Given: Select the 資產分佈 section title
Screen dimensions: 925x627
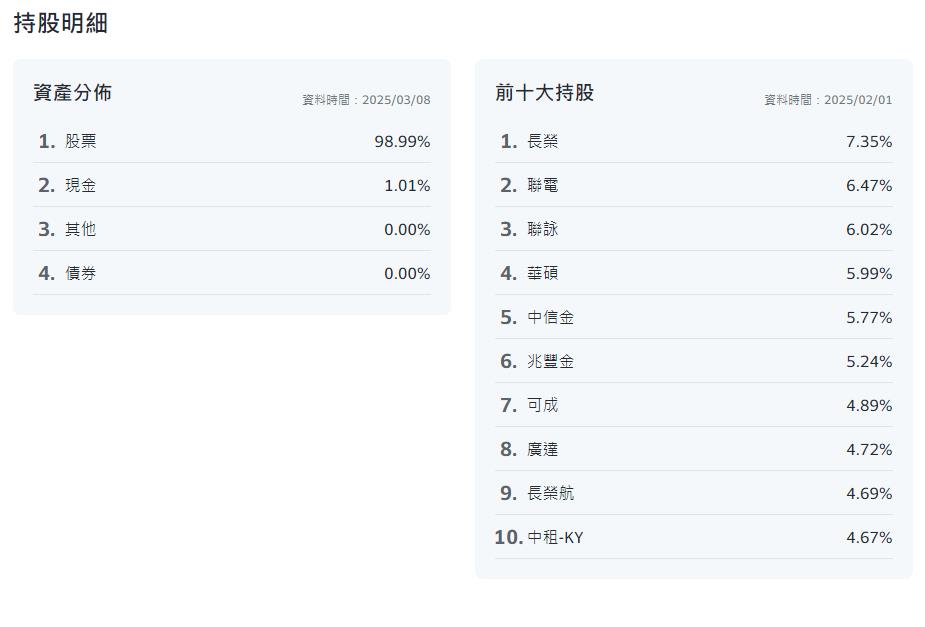Looking at the screenshot, I should (x=73, y=93).
